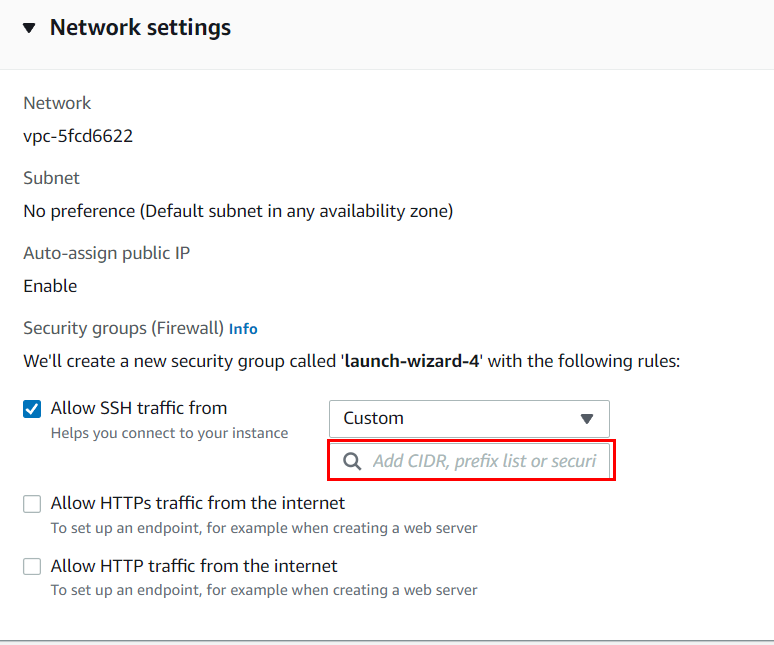Enable the Allow HTTPs traffic checkbox
The height and width of the screenshot is (645, 774).
coord(32,504)
